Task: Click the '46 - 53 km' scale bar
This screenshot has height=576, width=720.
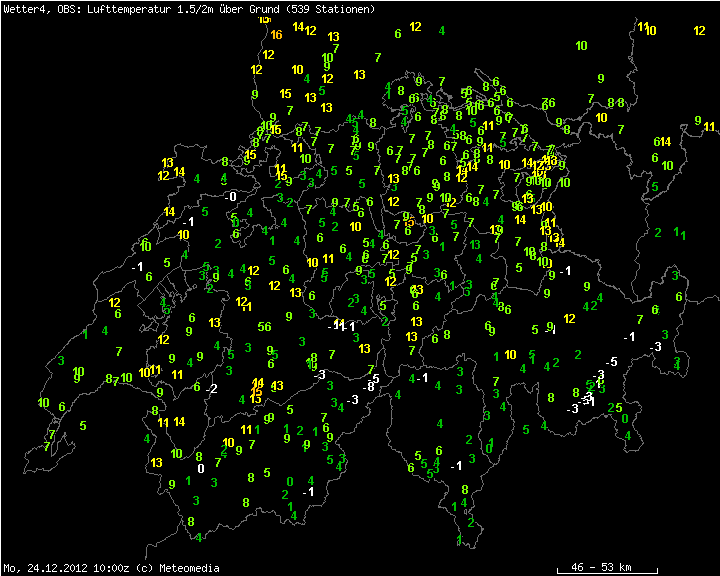Action: pyautogui.click(x=601, y=567)
